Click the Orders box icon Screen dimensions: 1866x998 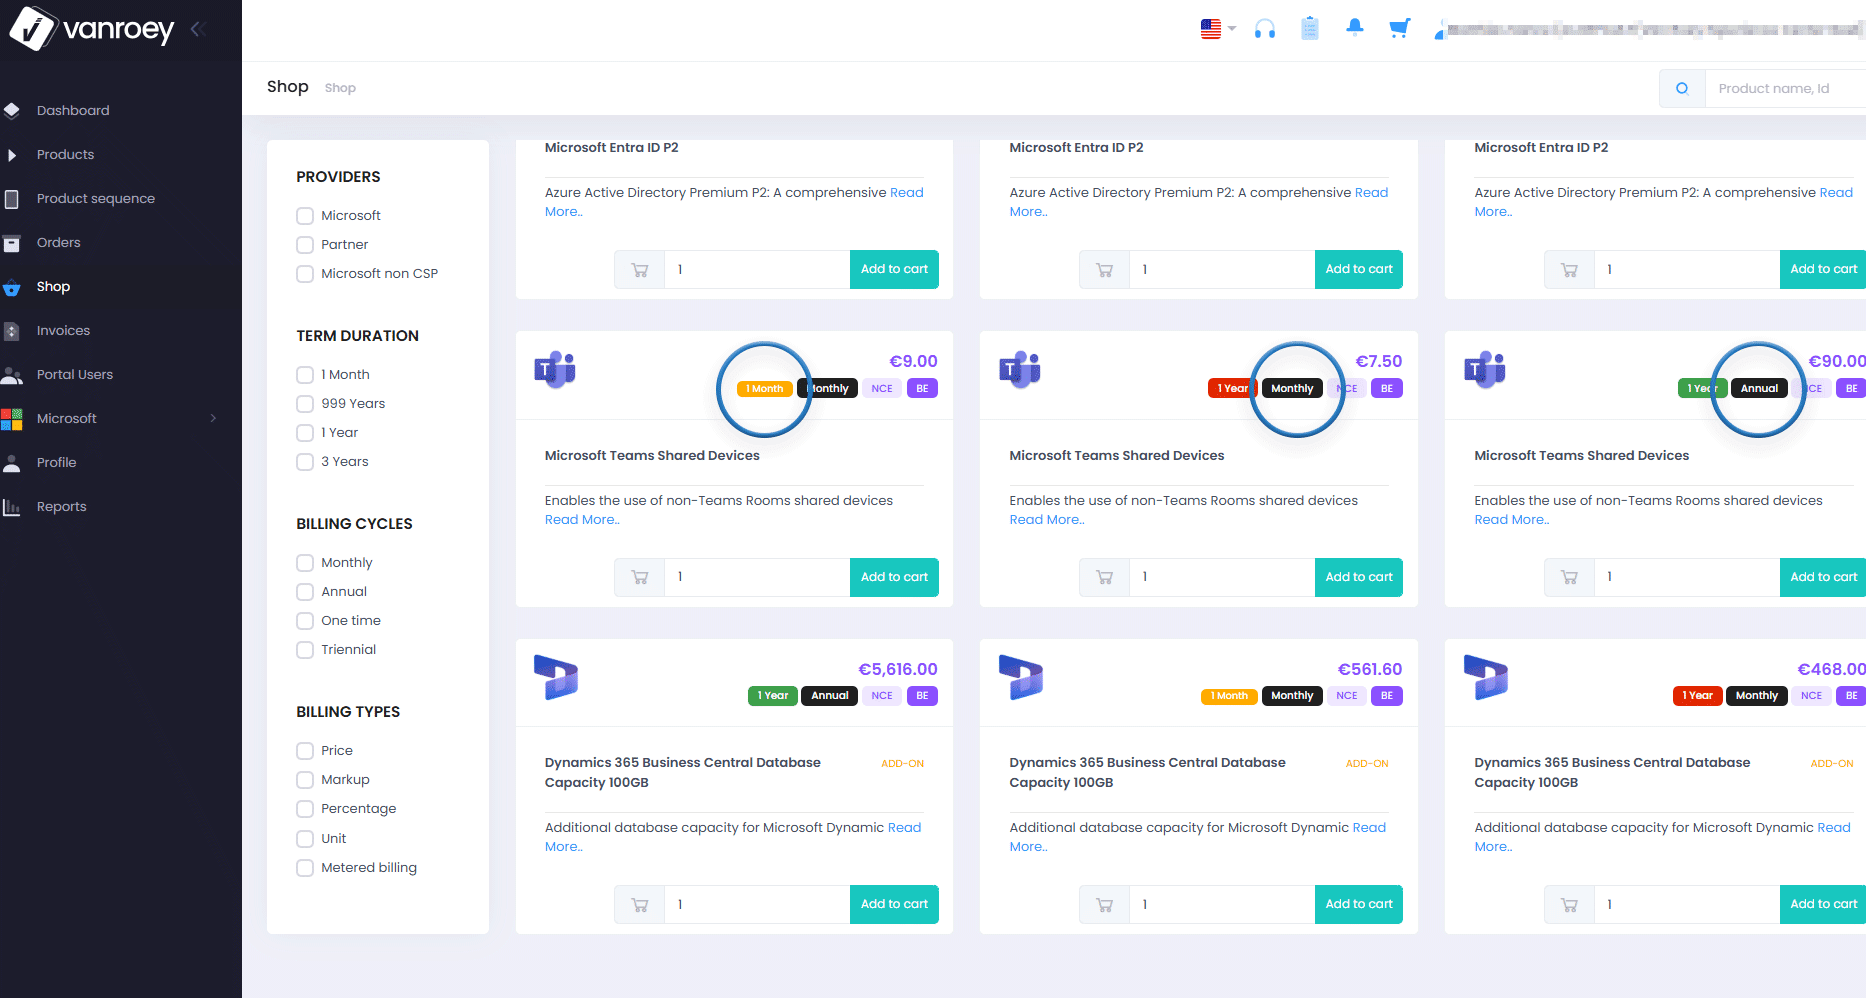12,243
